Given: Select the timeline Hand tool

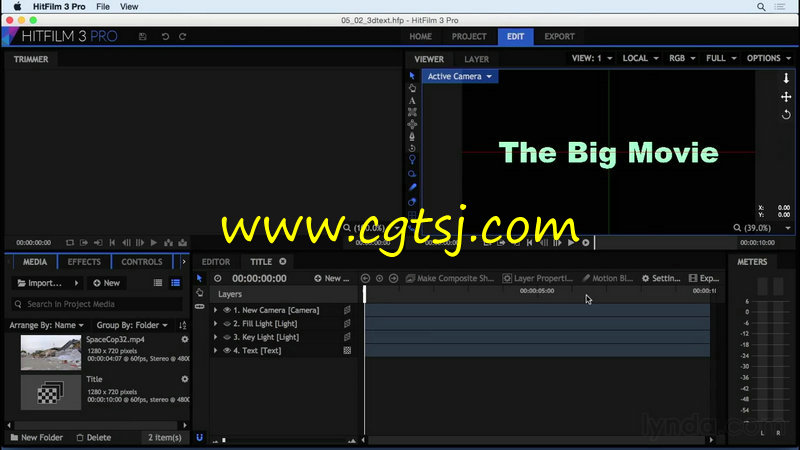Looking at the screenshot, I should [x=199, y=292].
